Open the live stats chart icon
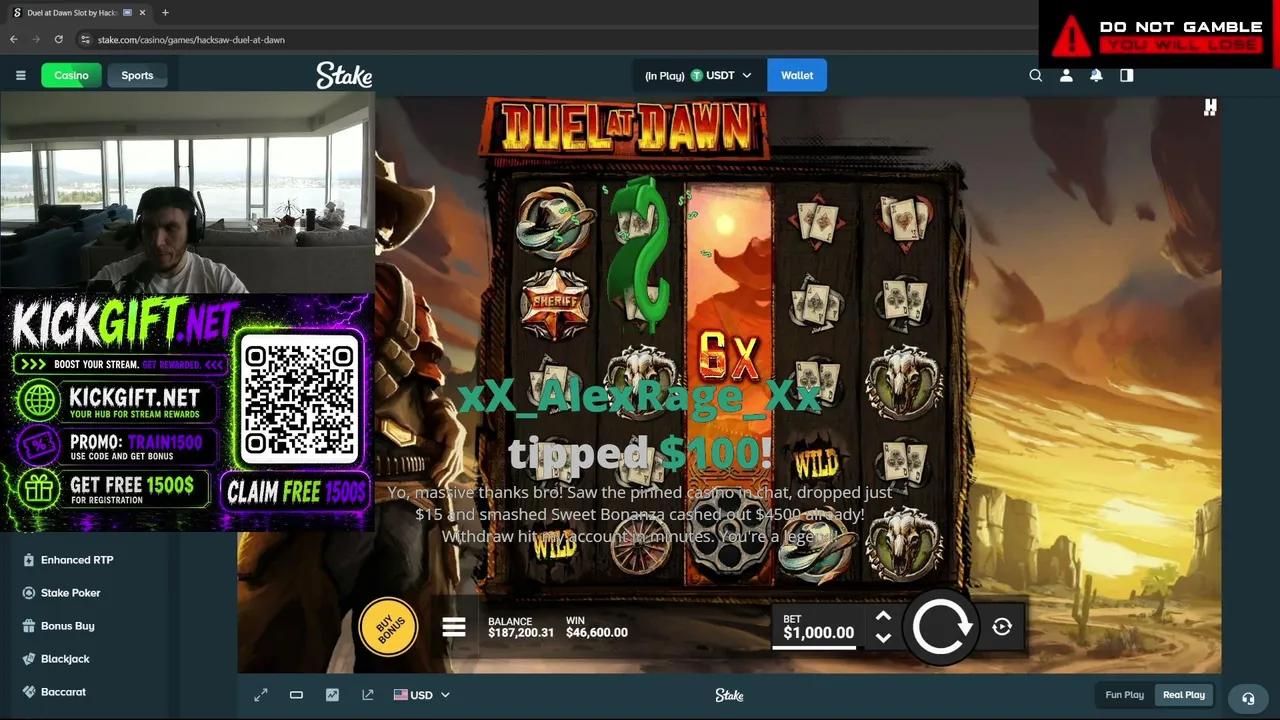The width and height of the screenshot is (1280, 720). (332, 695)
